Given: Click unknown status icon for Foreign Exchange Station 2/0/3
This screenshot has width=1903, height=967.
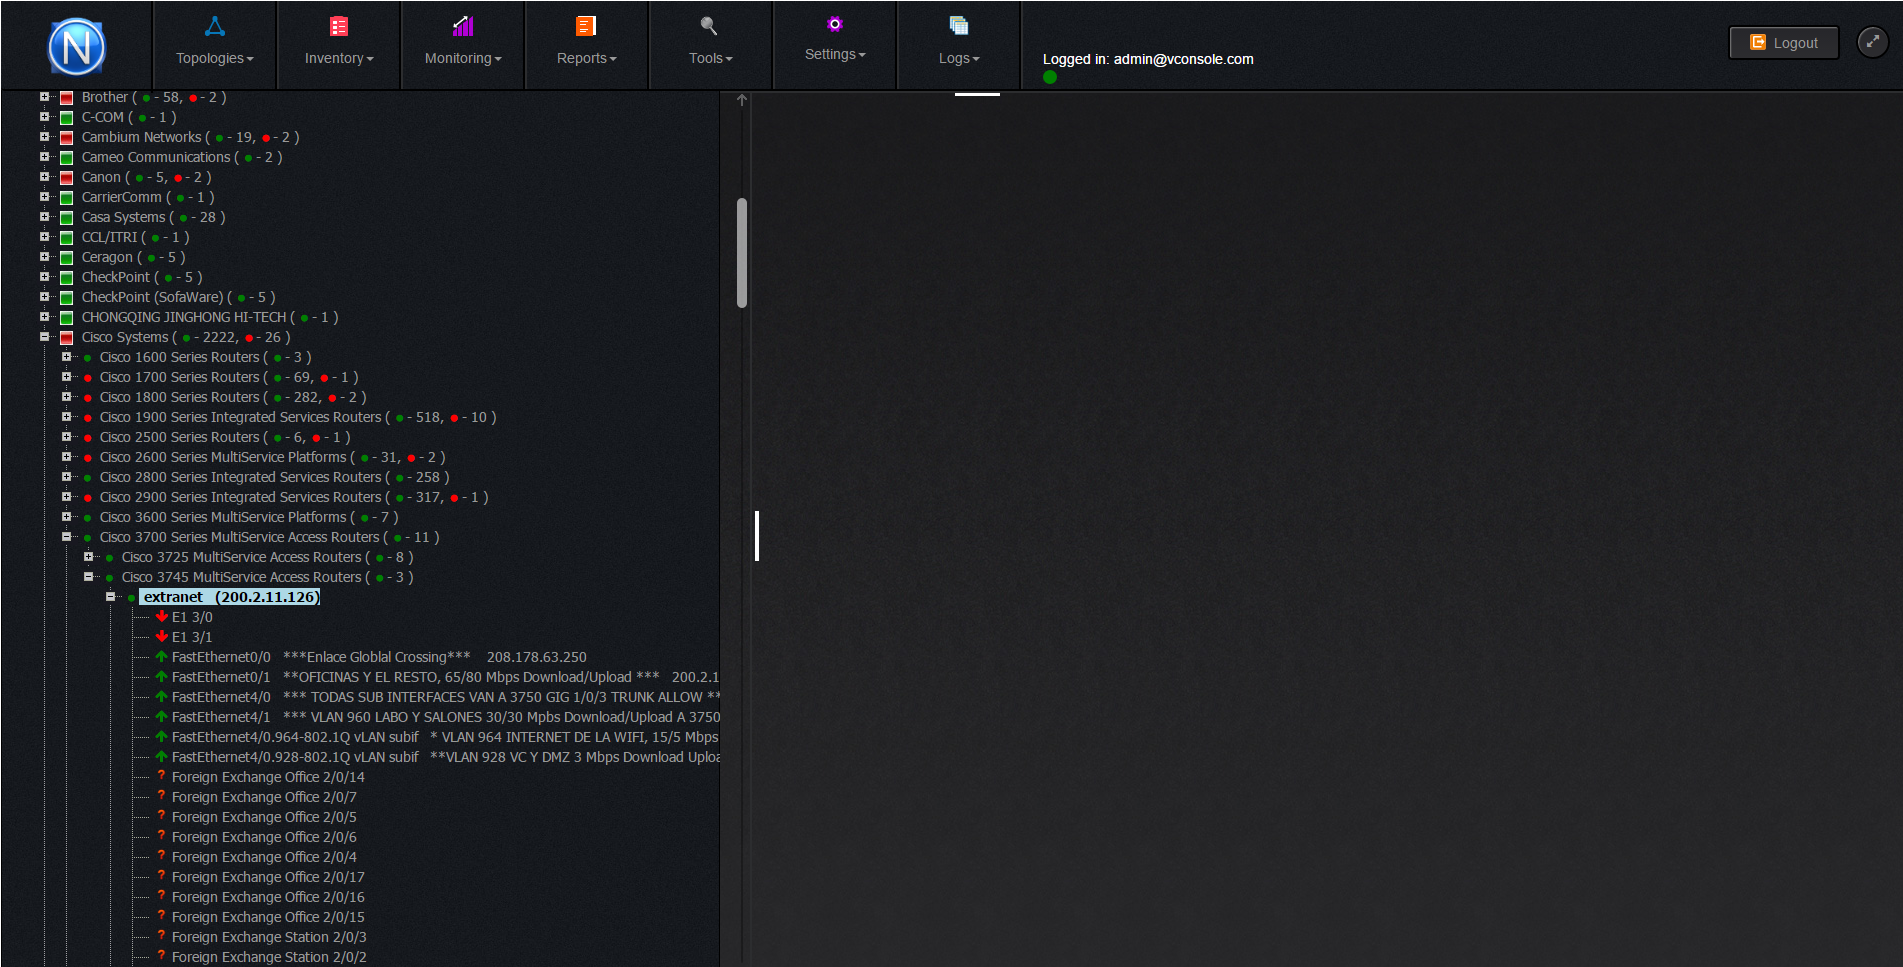Looking at the screenshot, I should point(161,936).
